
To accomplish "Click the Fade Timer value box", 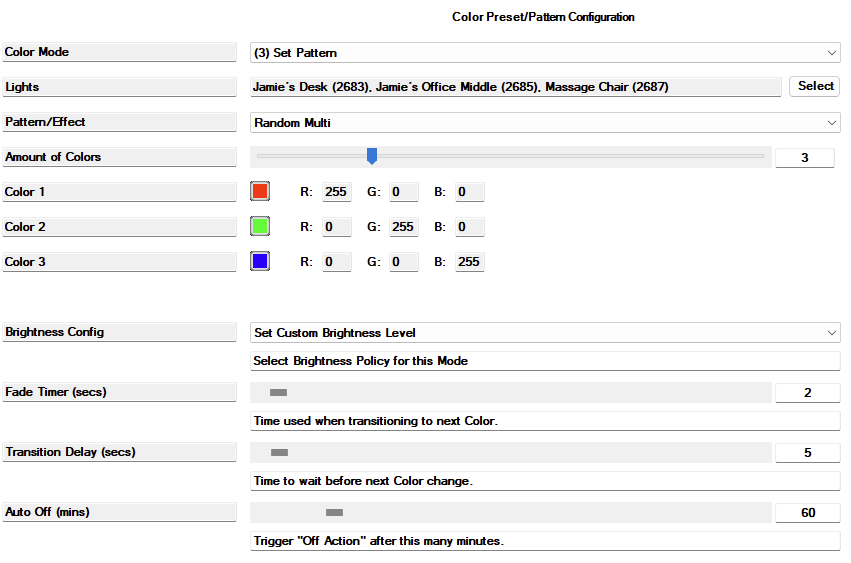I will tap(807, 393).
